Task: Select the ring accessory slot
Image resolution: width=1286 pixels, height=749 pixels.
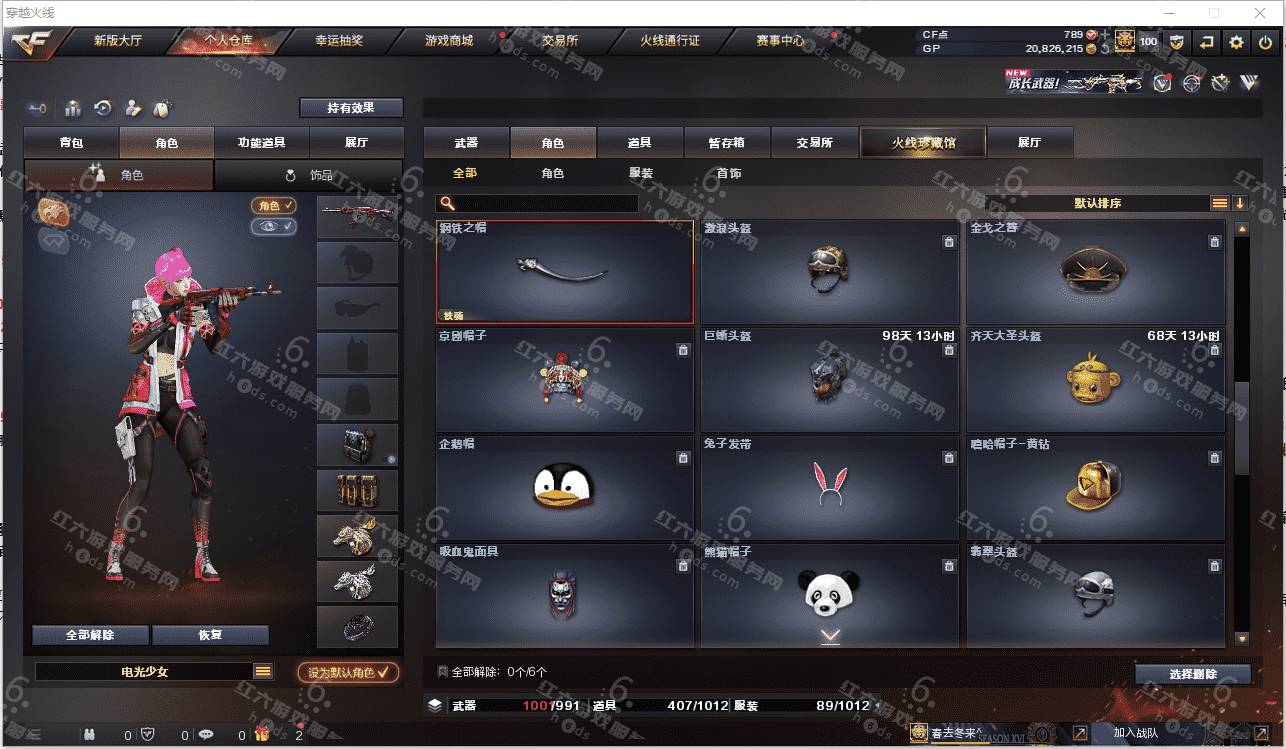Action: (357, 627)
